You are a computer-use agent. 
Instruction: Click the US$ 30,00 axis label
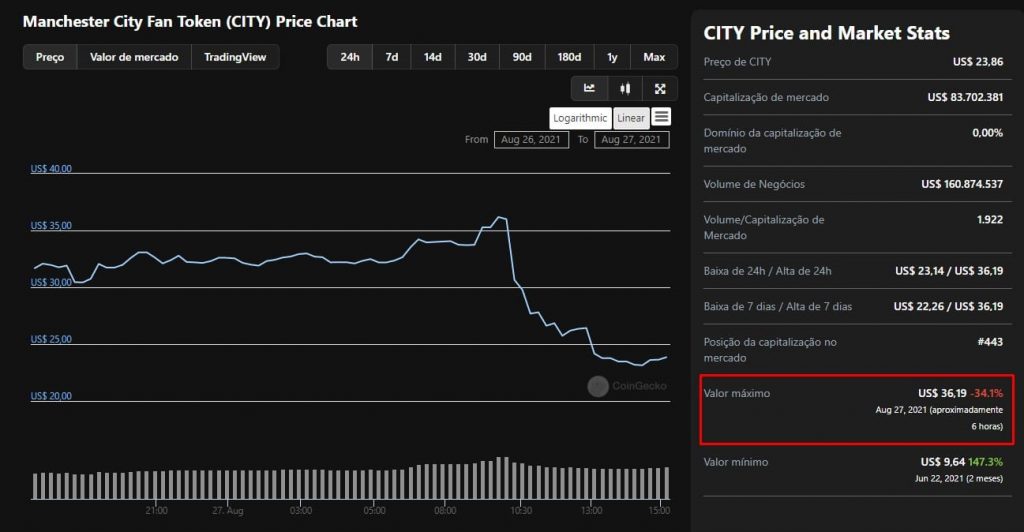[x=51, y=282]
